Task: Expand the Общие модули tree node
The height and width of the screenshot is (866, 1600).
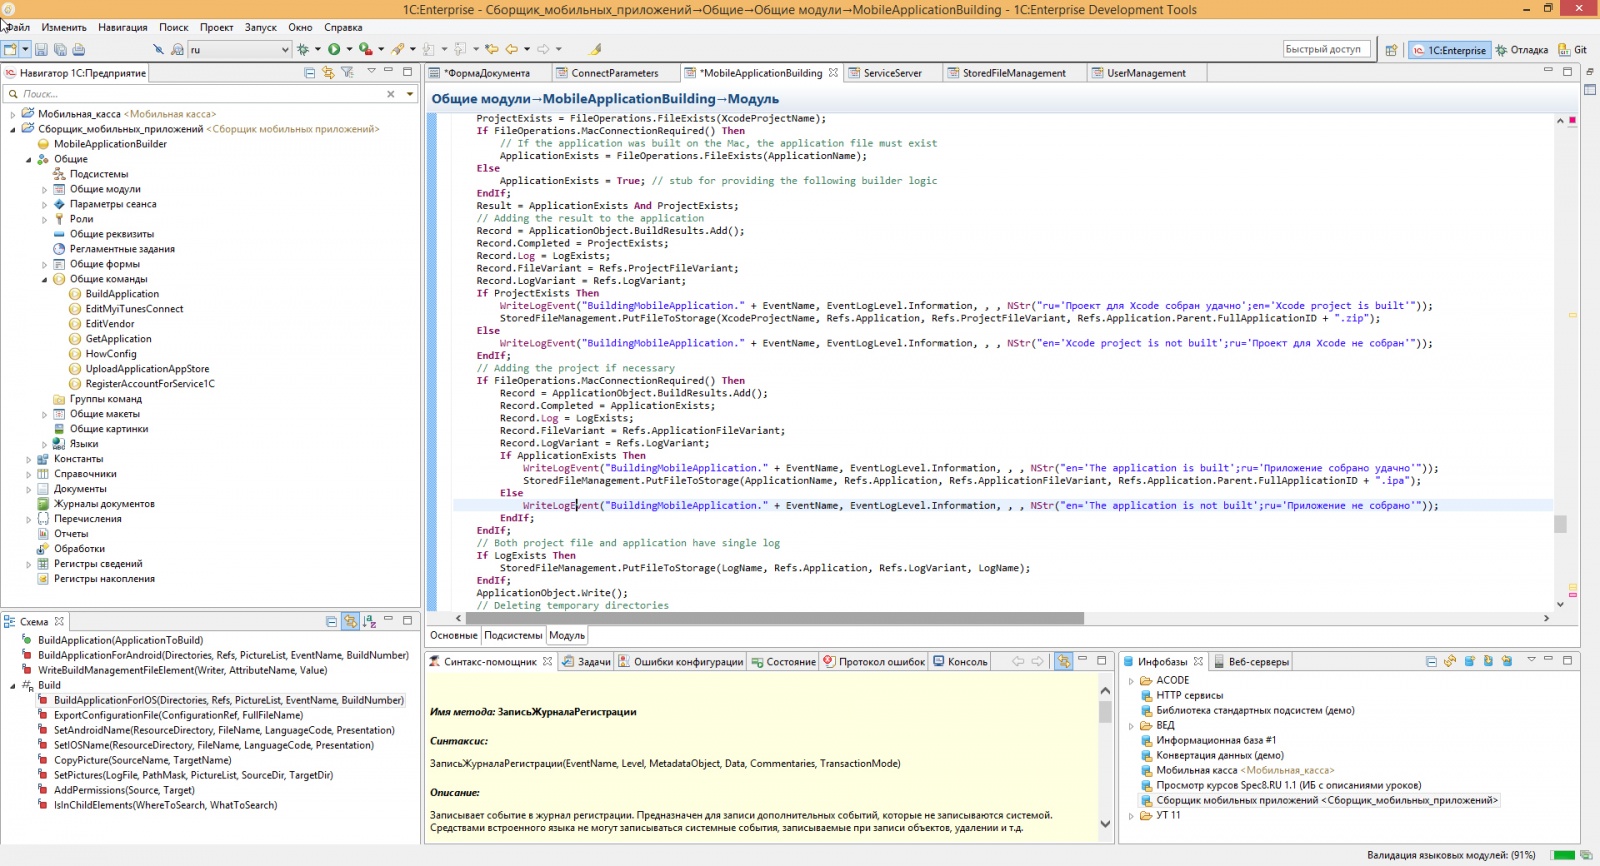Action: 45,189
